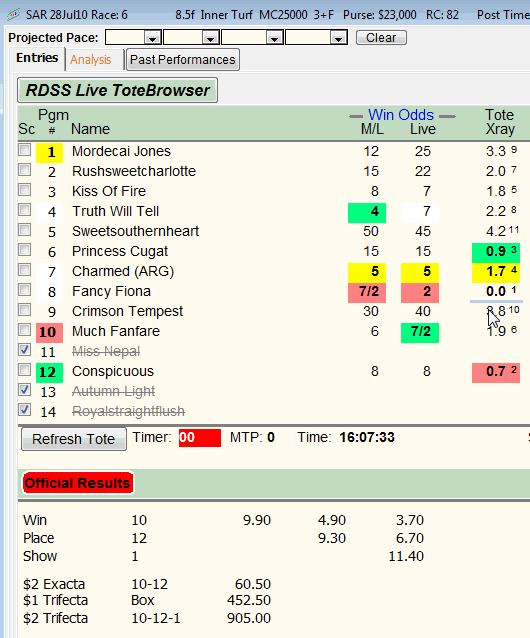Click the Time value 16:07:33

click(367, 437)
